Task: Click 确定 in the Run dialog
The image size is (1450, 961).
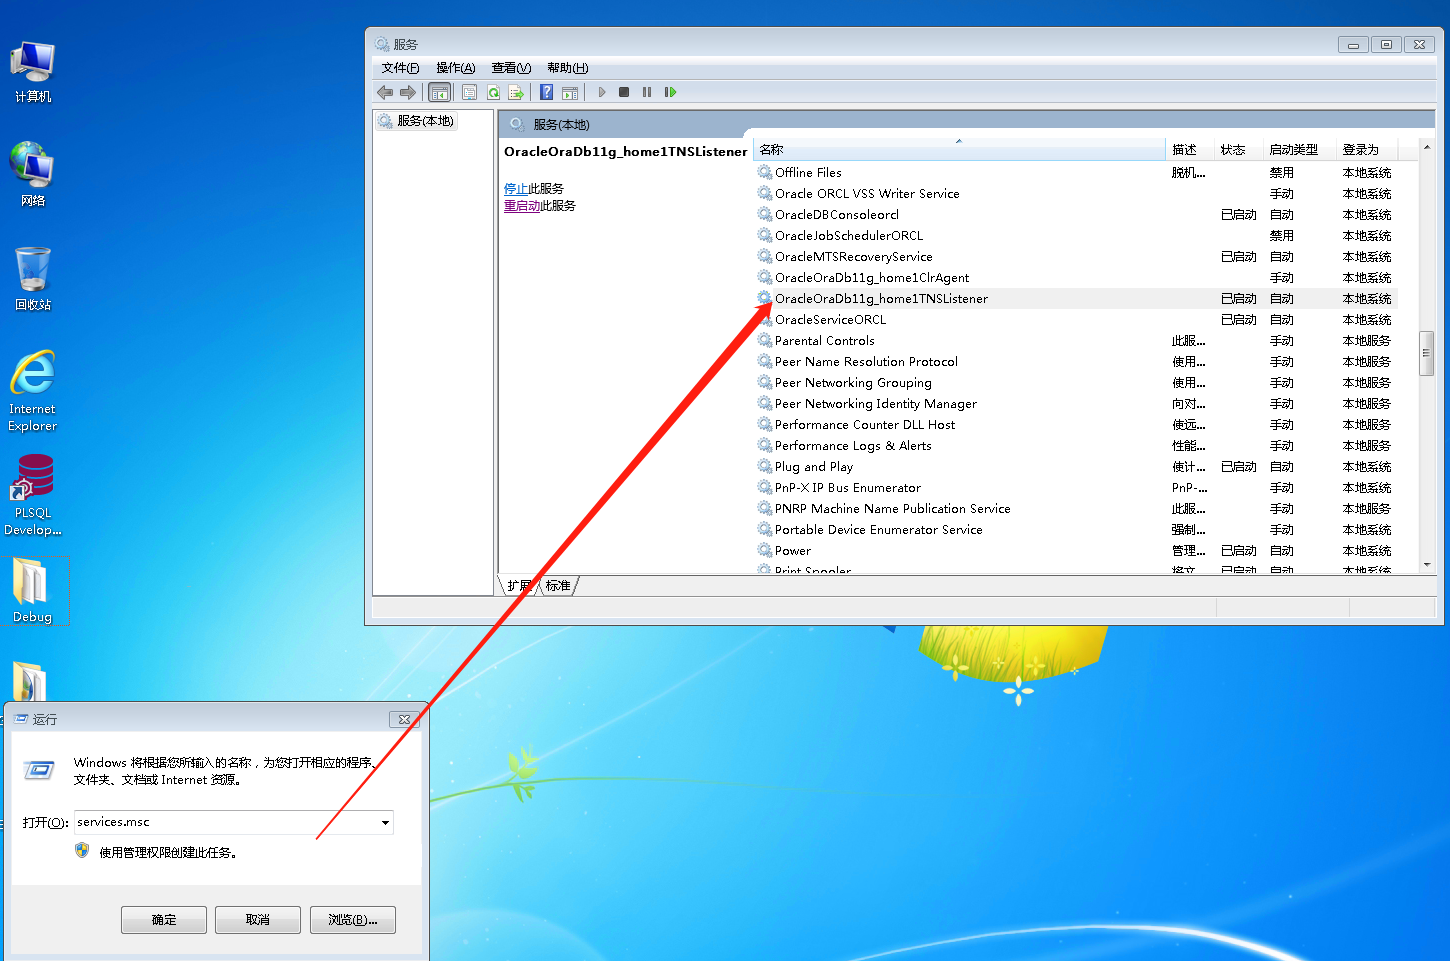Action: click(x=164, y=920)
